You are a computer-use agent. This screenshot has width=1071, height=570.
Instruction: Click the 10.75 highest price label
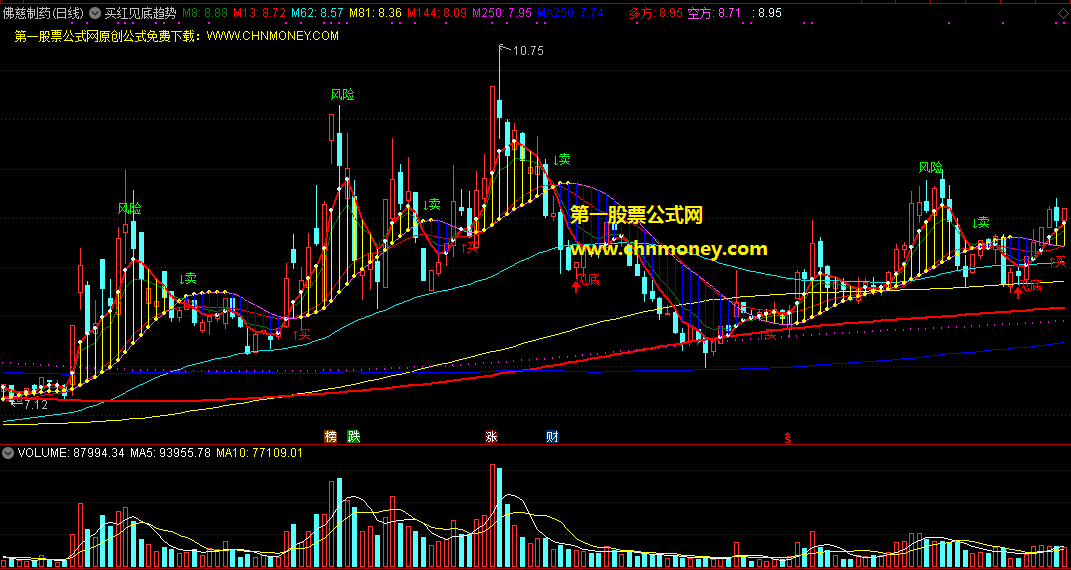pos(528,51)
